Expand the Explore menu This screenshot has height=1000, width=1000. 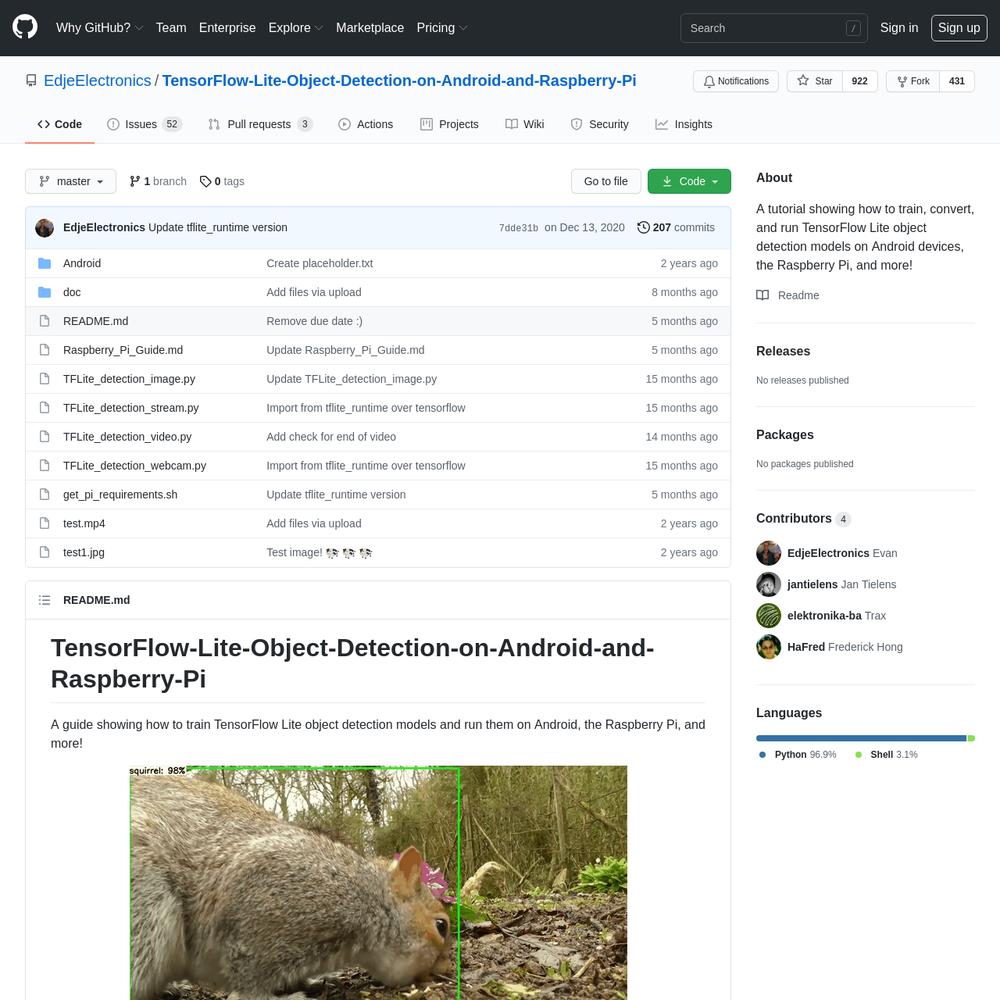coord(295,28)
